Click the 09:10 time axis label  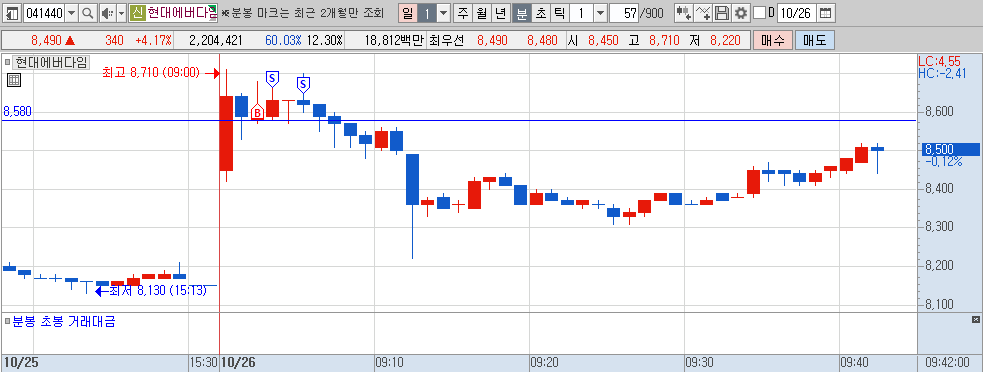pyautogui.click(x=389, y=362)
